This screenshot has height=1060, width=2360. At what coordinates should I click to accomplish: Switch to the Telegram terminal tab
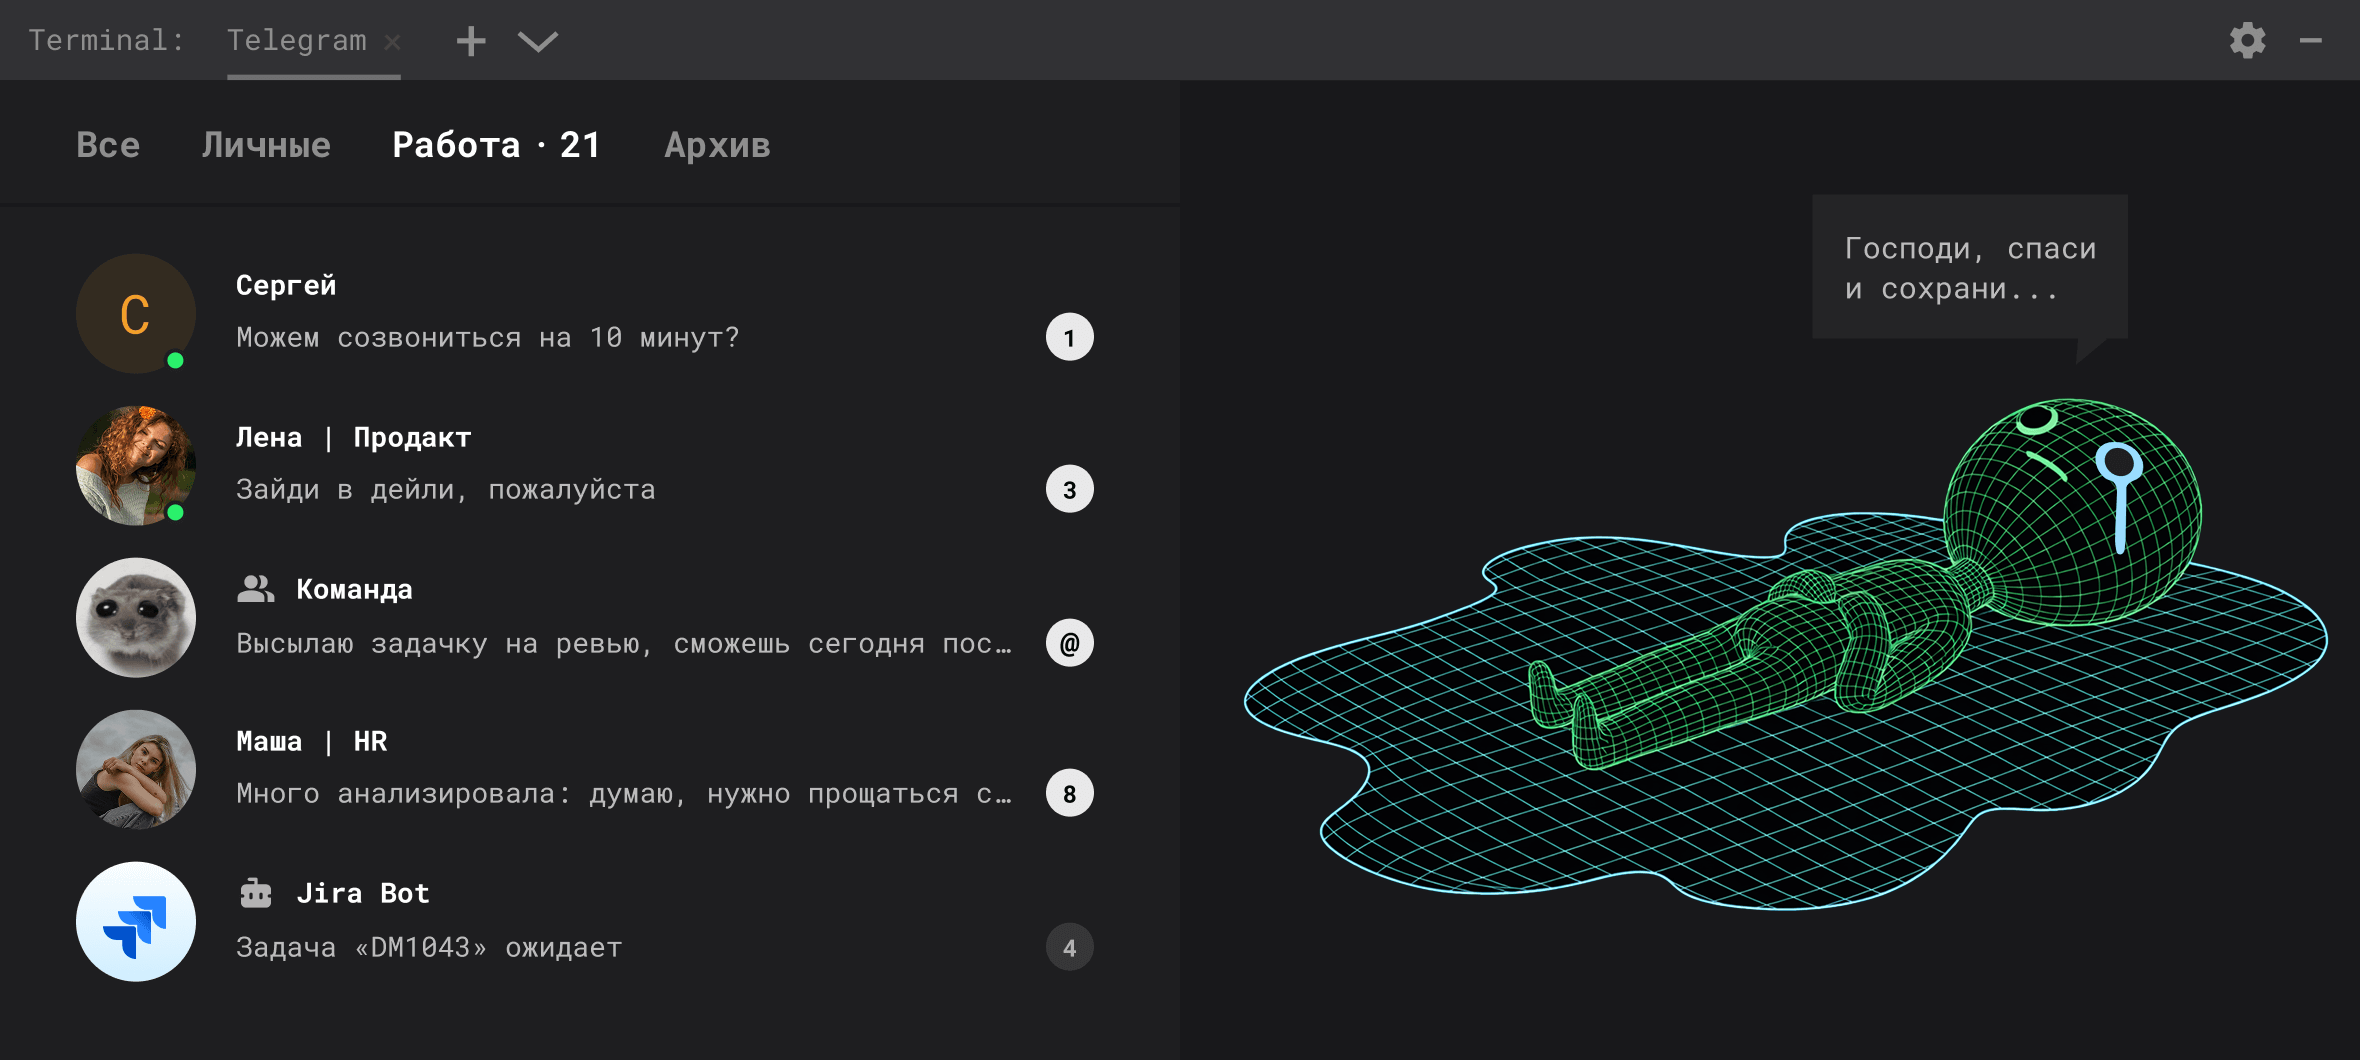297,41
